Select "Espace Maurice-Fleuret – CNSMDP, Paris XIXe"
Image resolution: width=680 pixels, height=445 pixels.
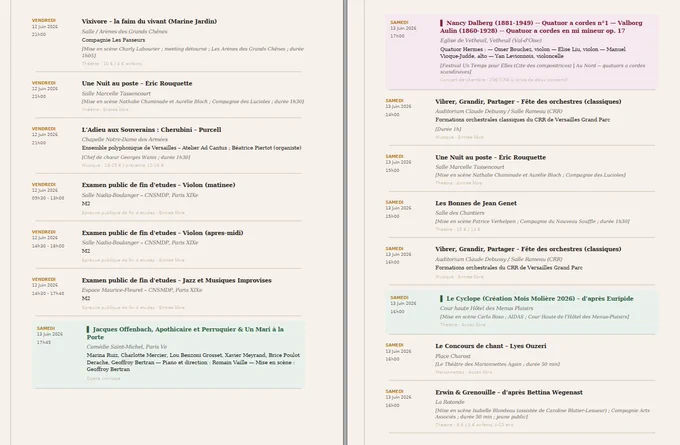142,290
